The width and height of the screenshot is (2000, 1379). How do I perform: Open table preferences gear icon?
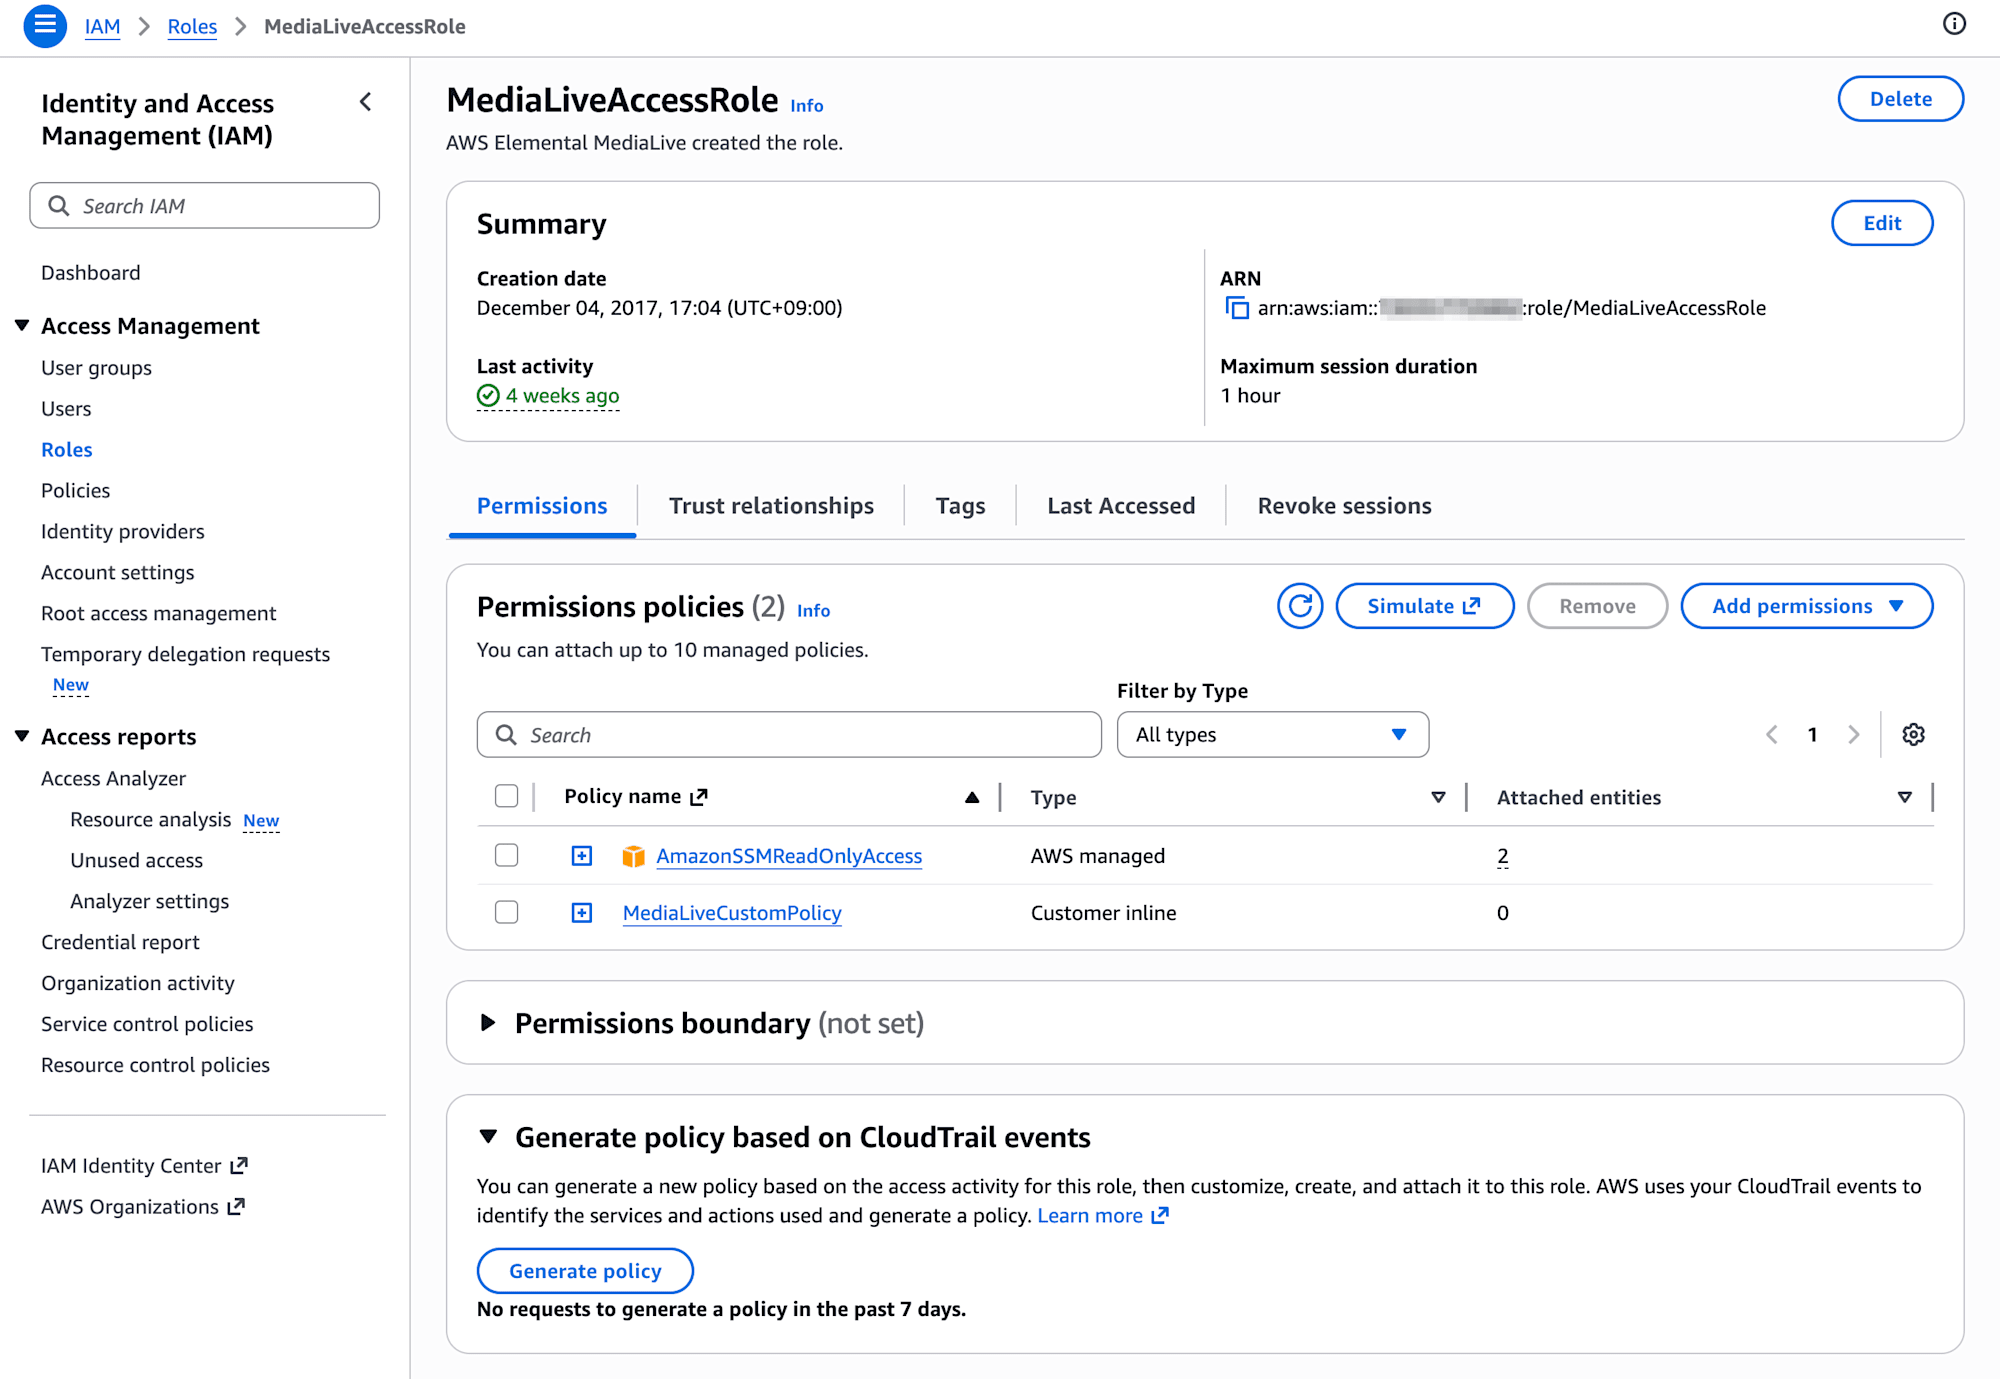1913,735
